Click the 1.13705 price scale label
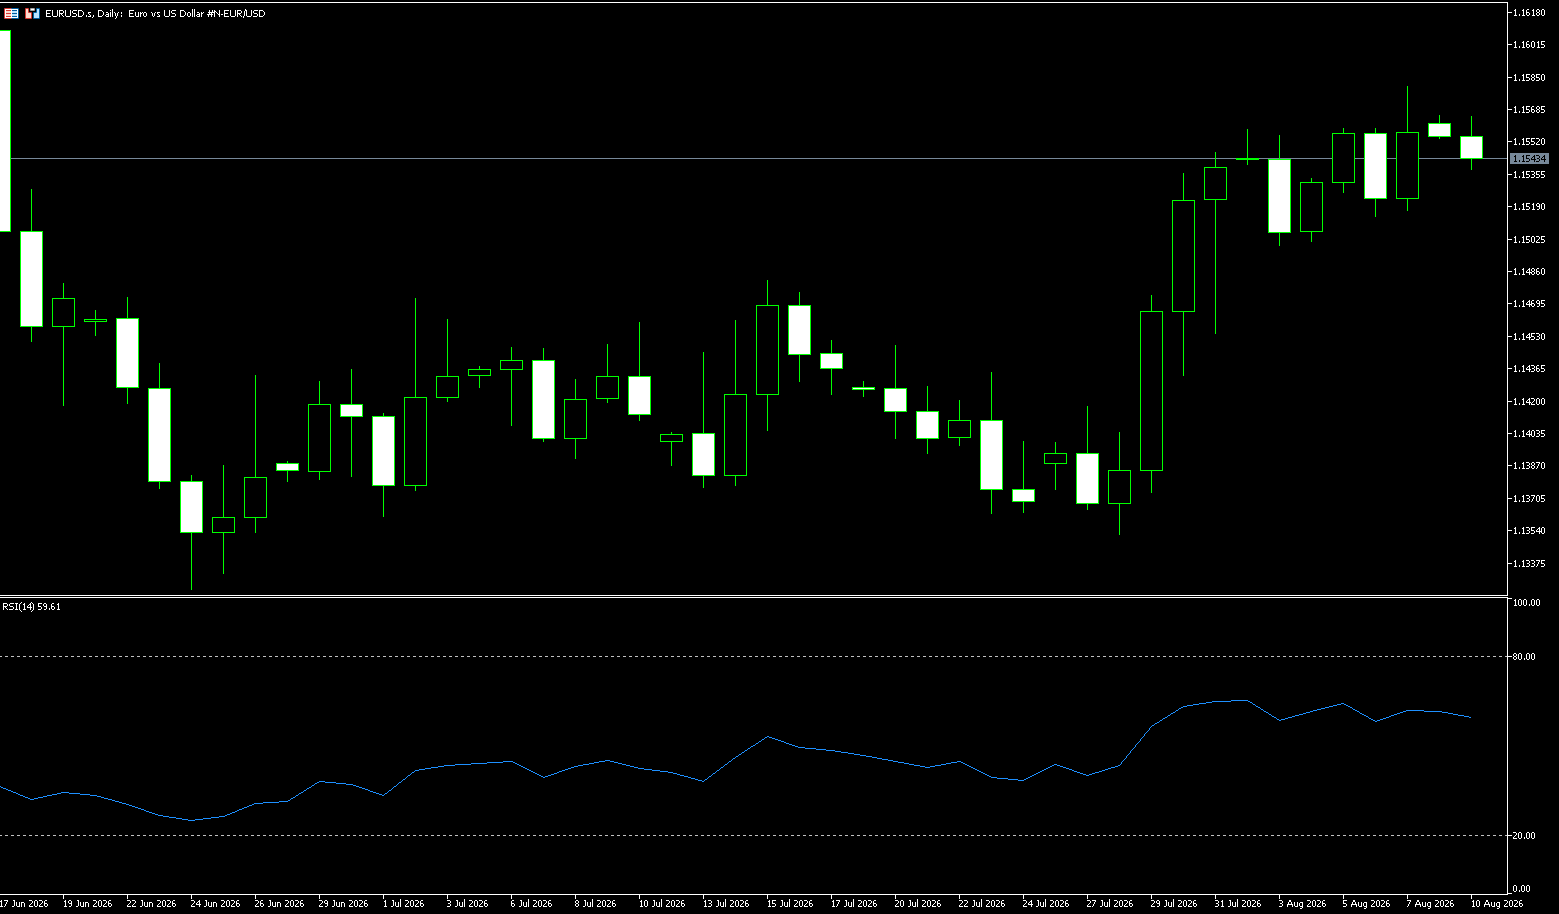 (1530, 499)
